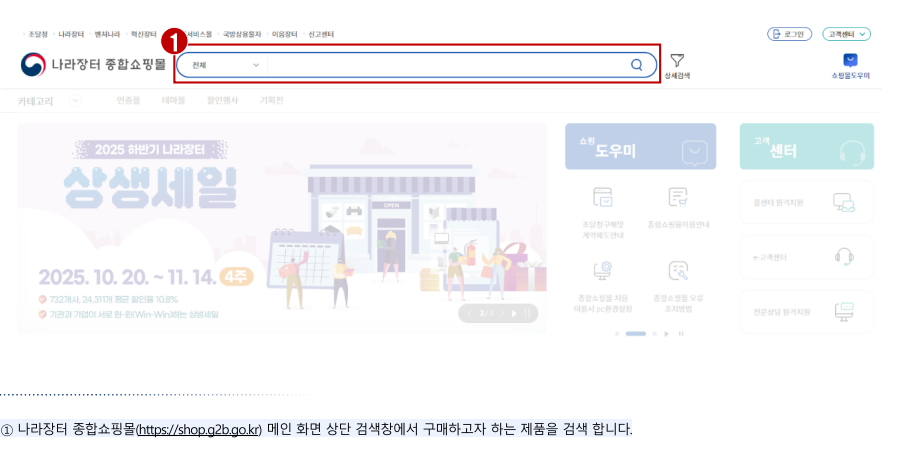Show next main banner slide
The image size is (914, 465).
click(x=502, y=313)
